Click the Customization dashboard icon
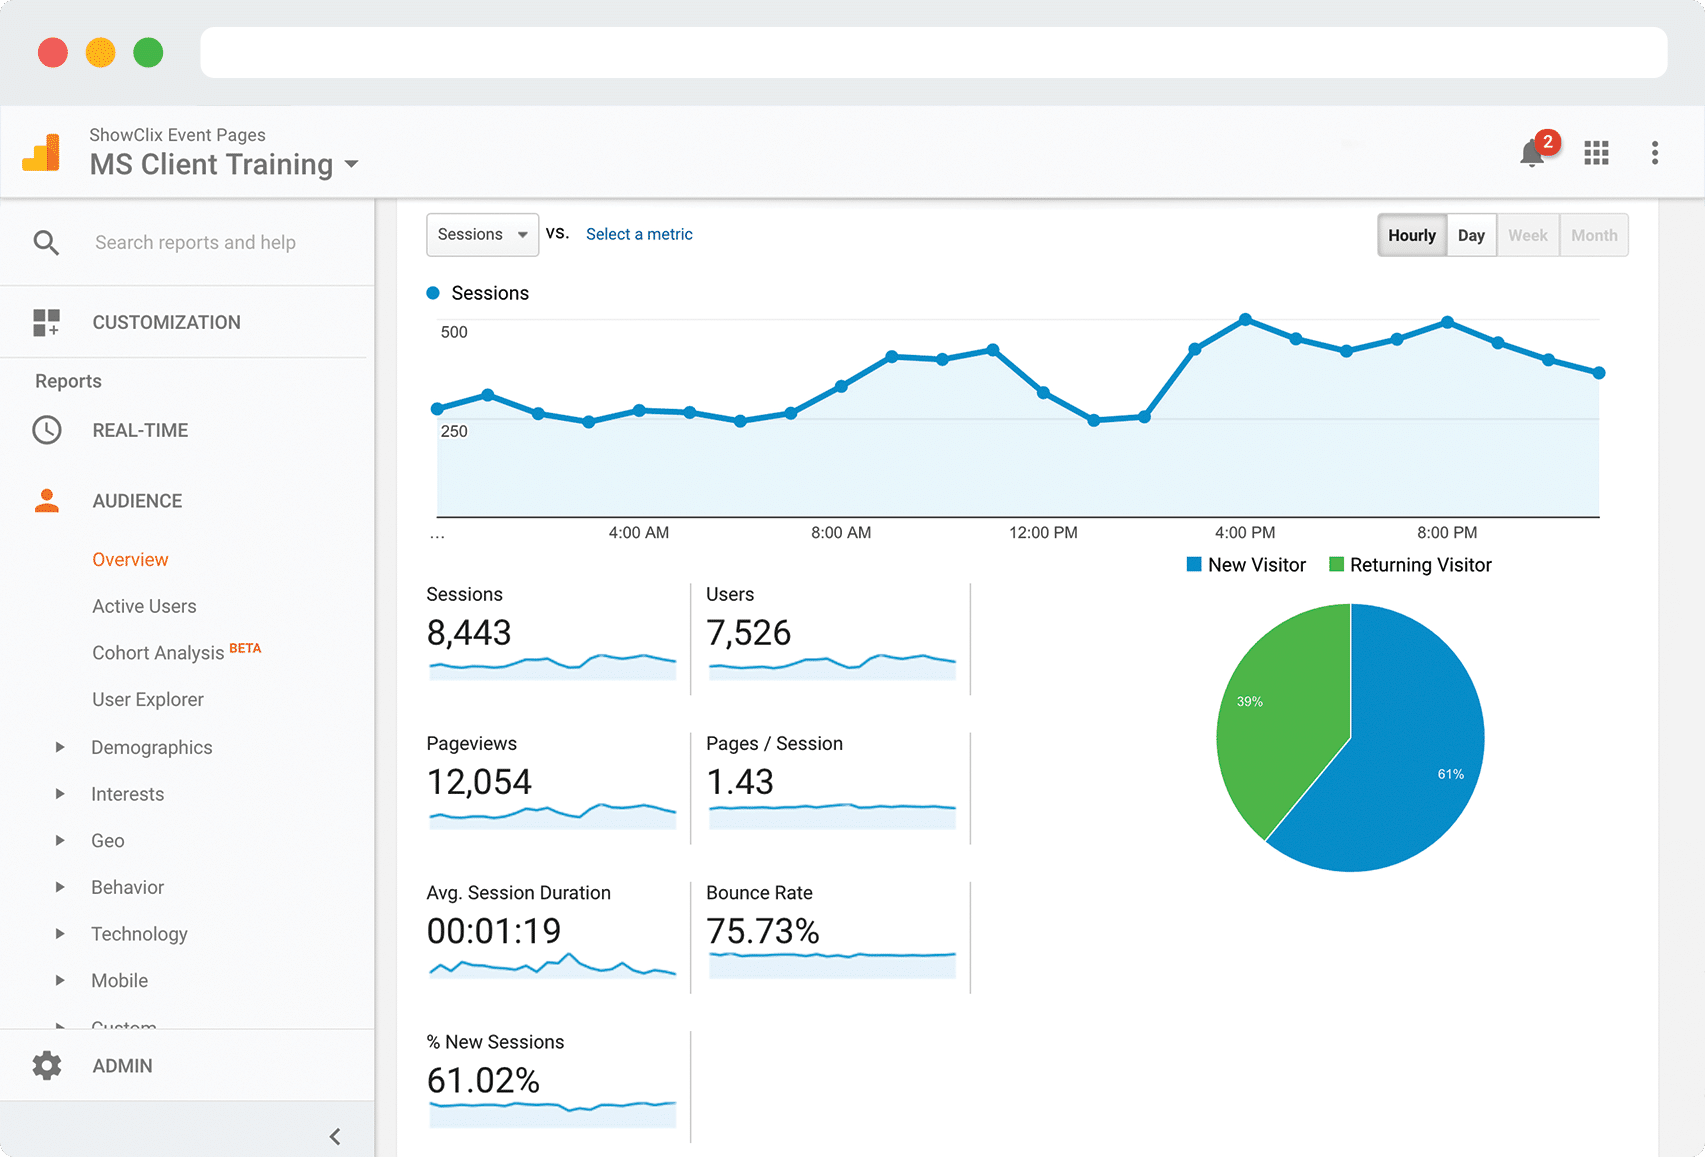 tap(46, 322)
